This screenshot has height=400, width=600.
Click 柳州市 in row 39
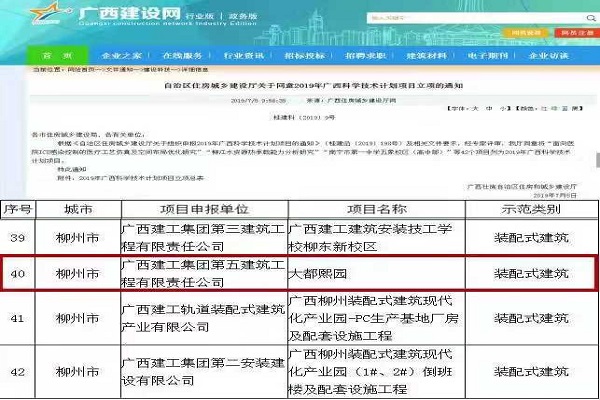(78, 238)
